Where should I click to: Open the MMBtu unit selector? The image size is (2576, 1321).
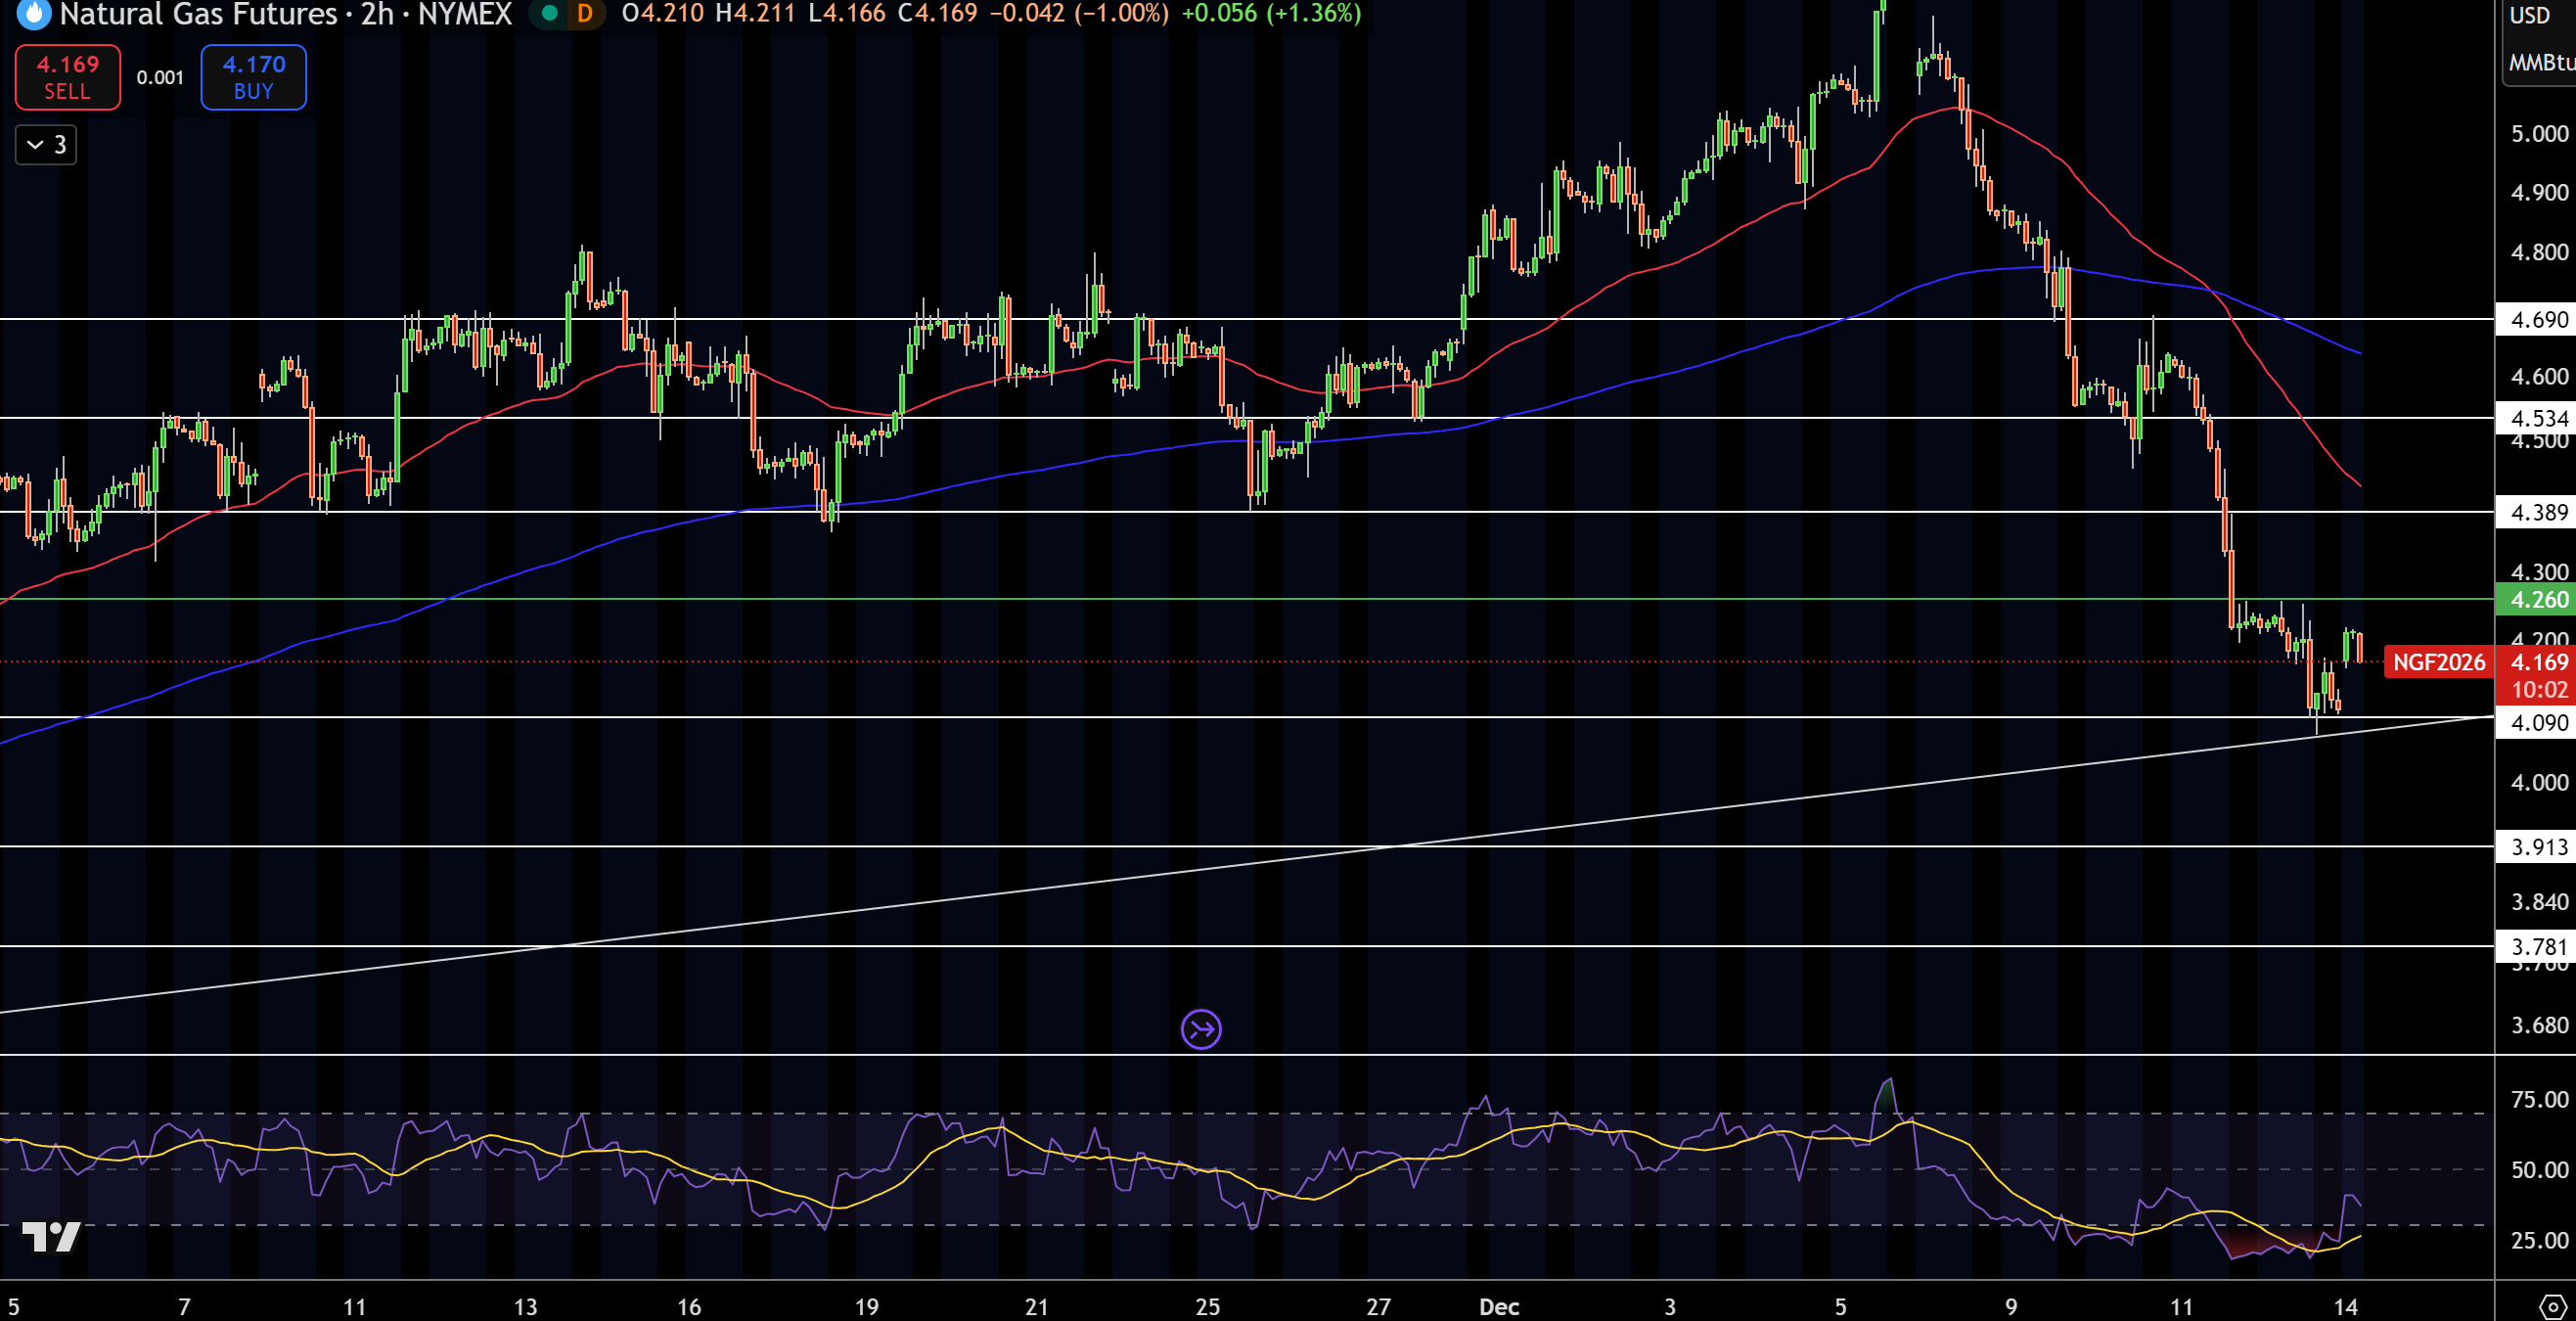click(x=2540, y=63)
